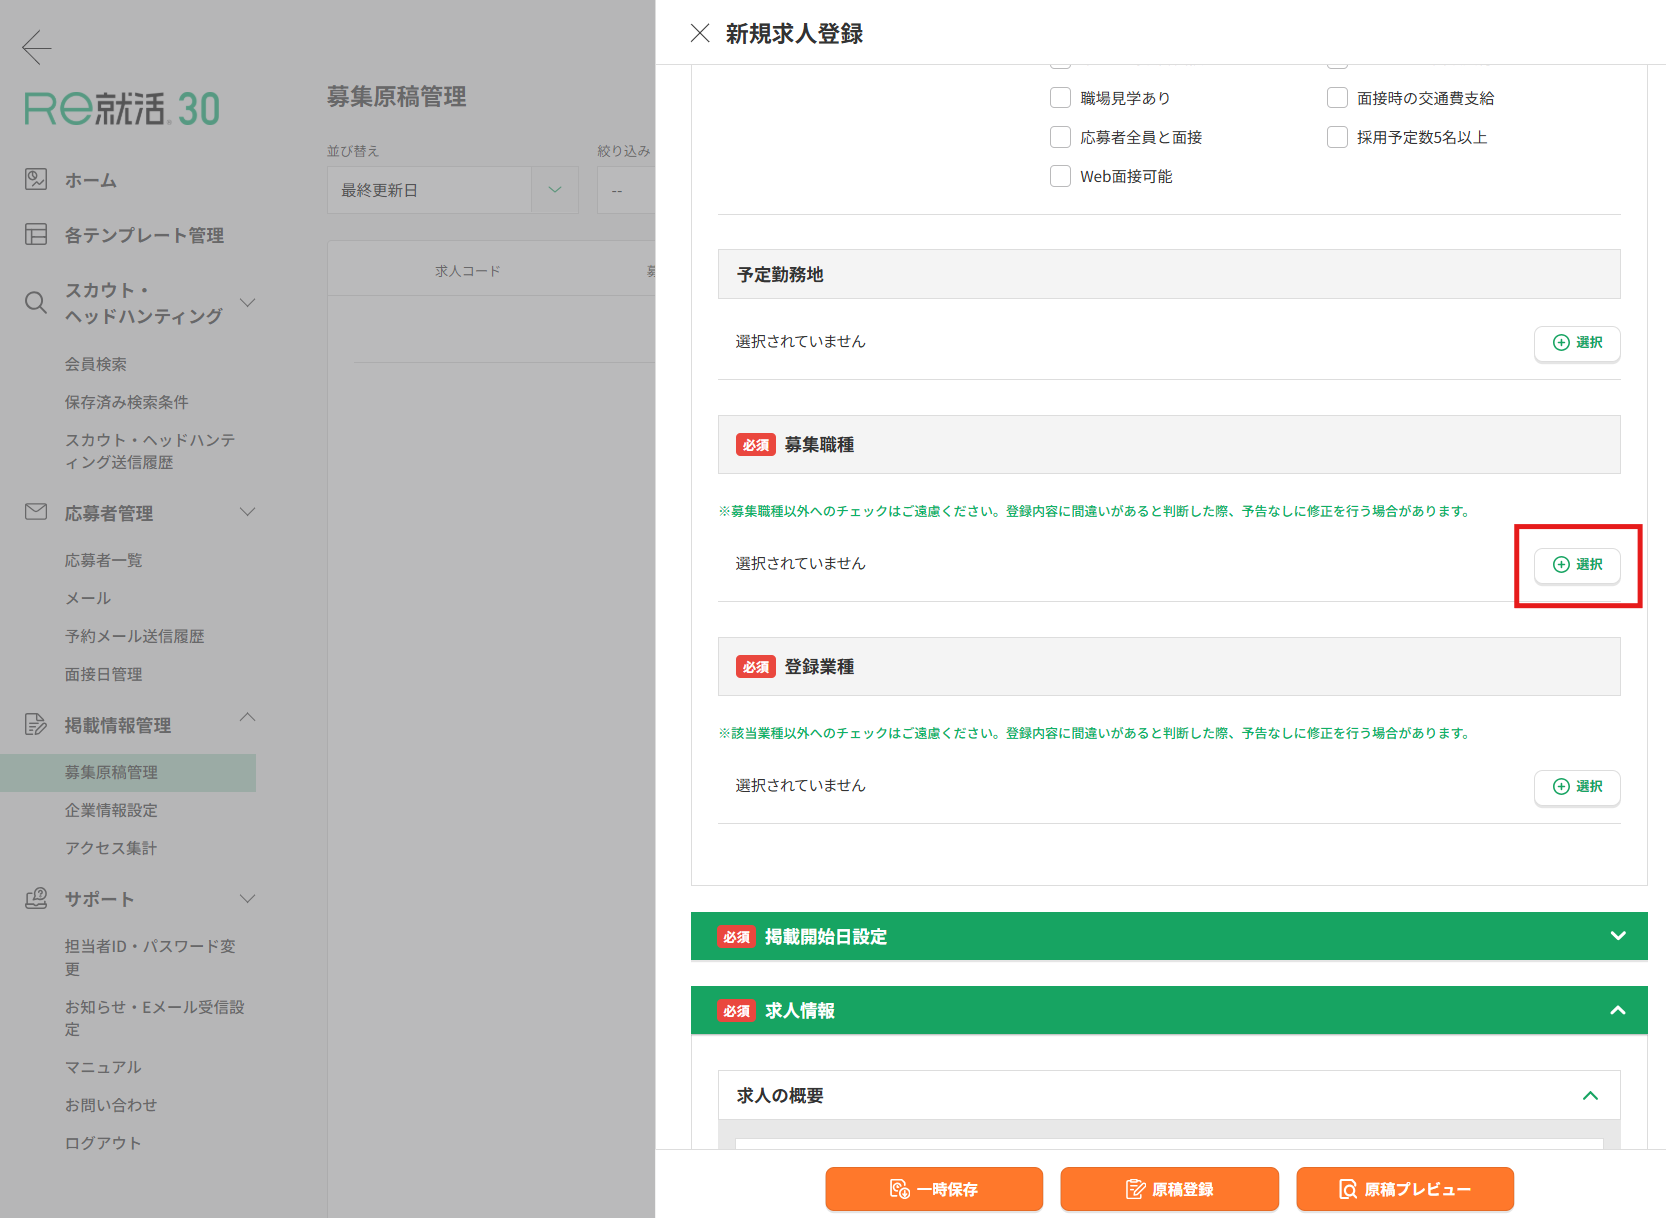Close the 新規求人登録 panel
This screenshot has height=1218, width=1666.
pos(700,33)
